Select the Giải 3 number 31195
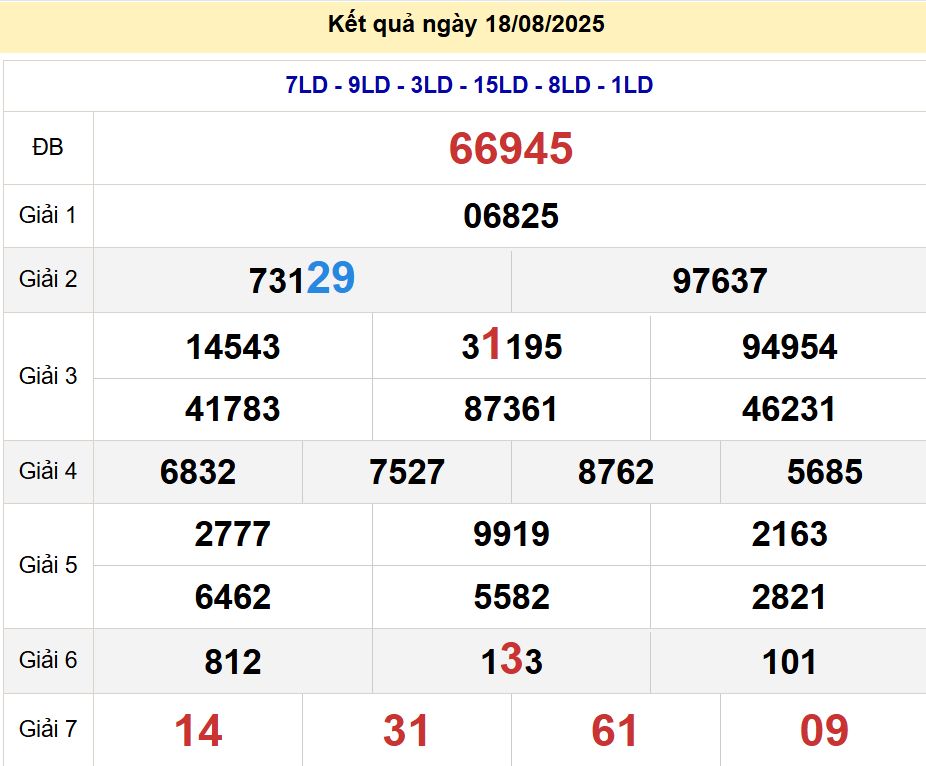The image size is (926, 766). coord(511,347)
